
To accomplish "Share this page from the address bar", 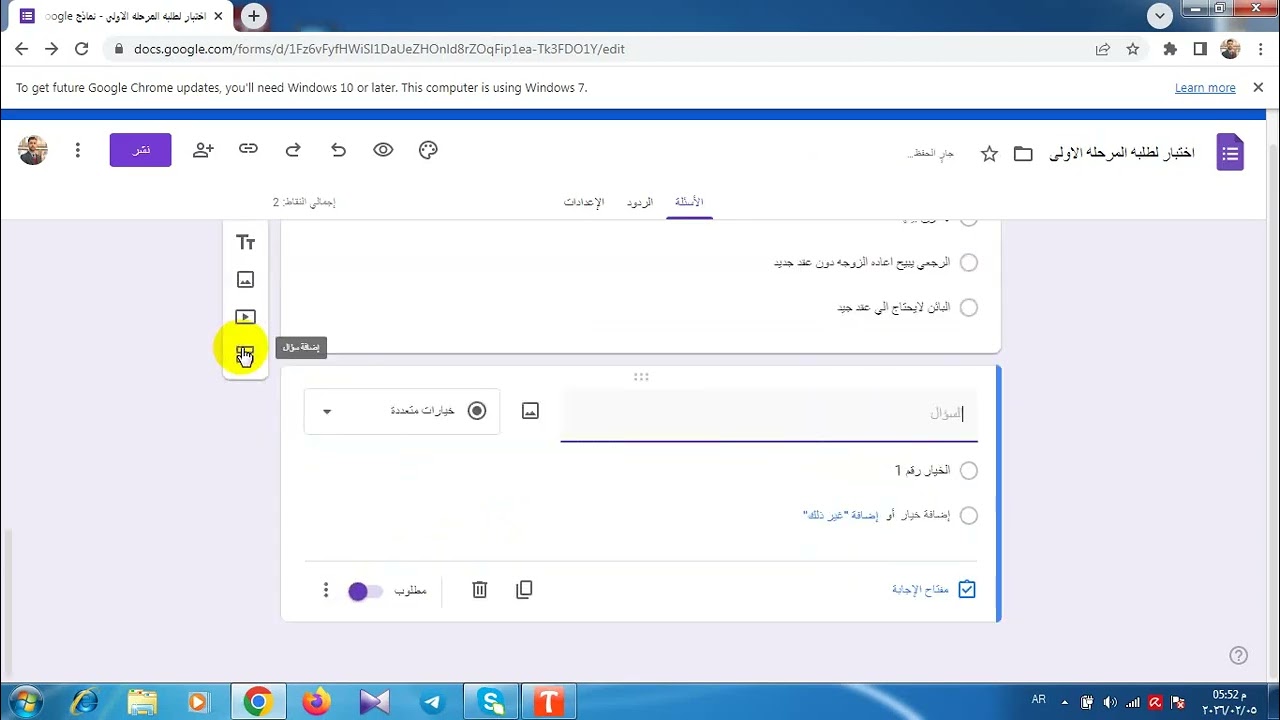I will (x=1102, y=48).
